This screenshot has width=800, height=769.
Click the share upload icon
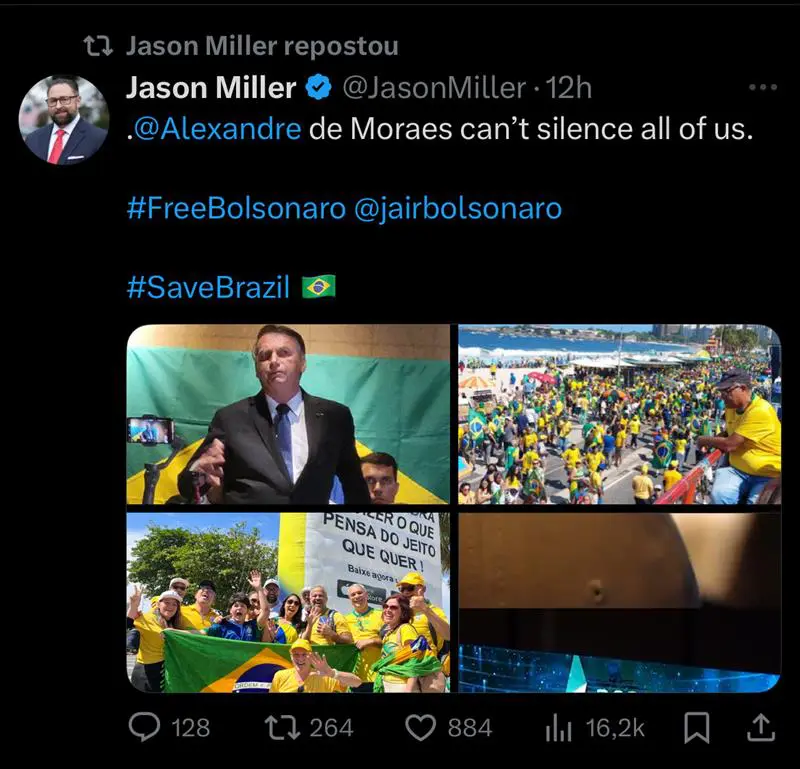pyautogui.click(x=760, y=728)
